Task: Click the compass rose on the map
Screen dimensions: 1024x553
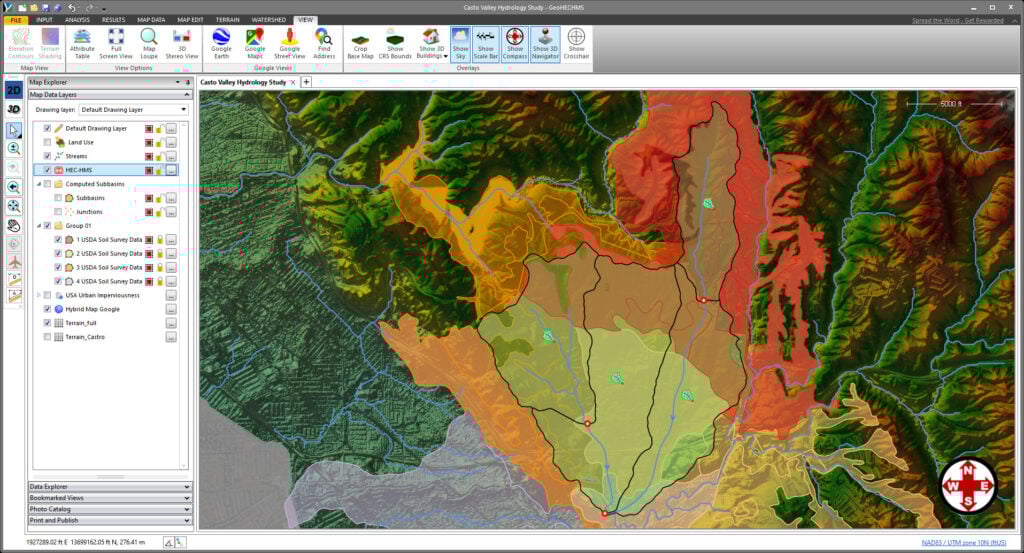Action: click(968, 486)
